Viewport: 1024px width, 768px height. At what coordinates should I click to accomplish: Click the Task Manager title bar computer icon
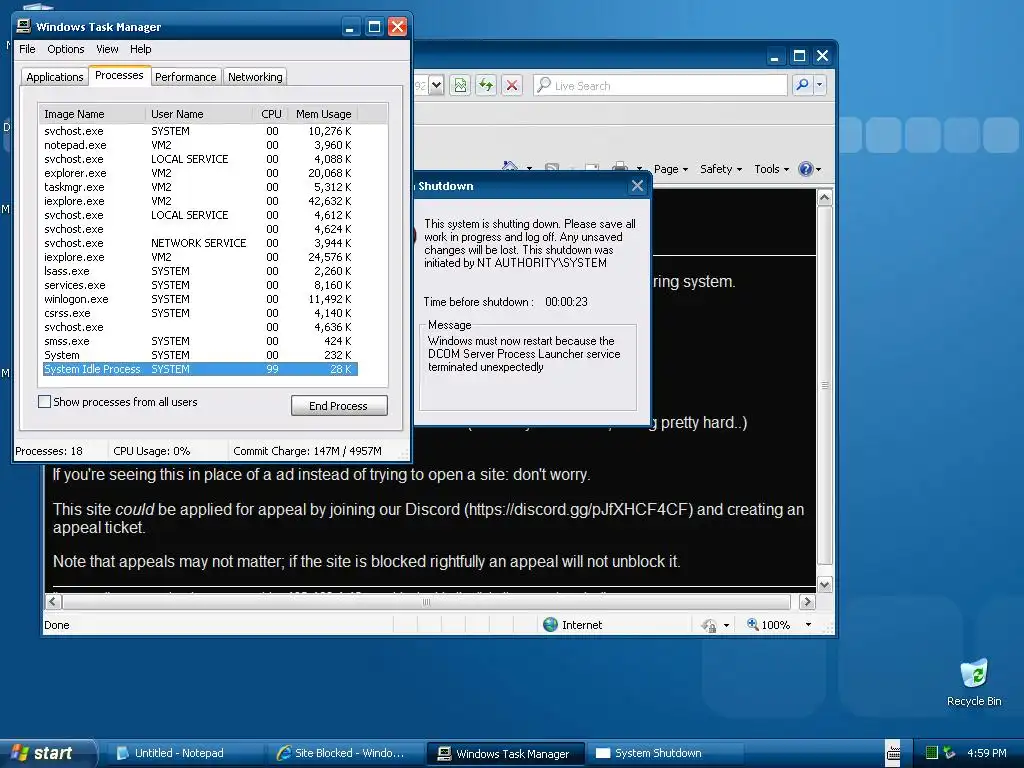pyautogui.click(x=24, y=26)
